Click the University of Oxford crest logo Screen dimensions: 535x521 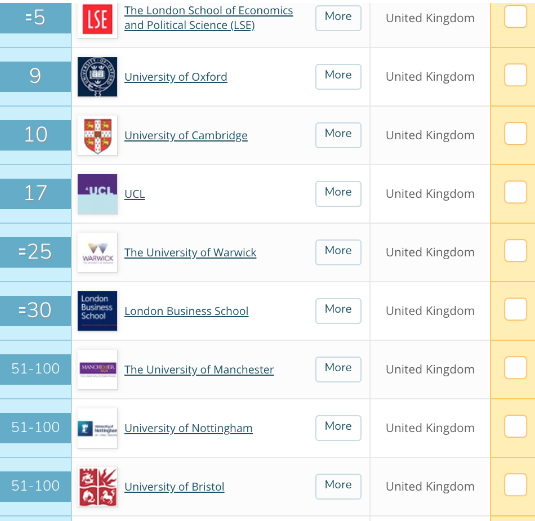98,77
